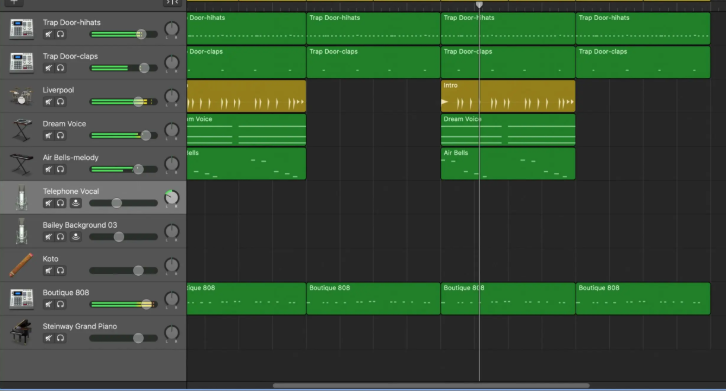The height and width of the screenshot is (391, 726).
Task: Click the Steinway Grand Piano icon
Action: pos(21,333)
